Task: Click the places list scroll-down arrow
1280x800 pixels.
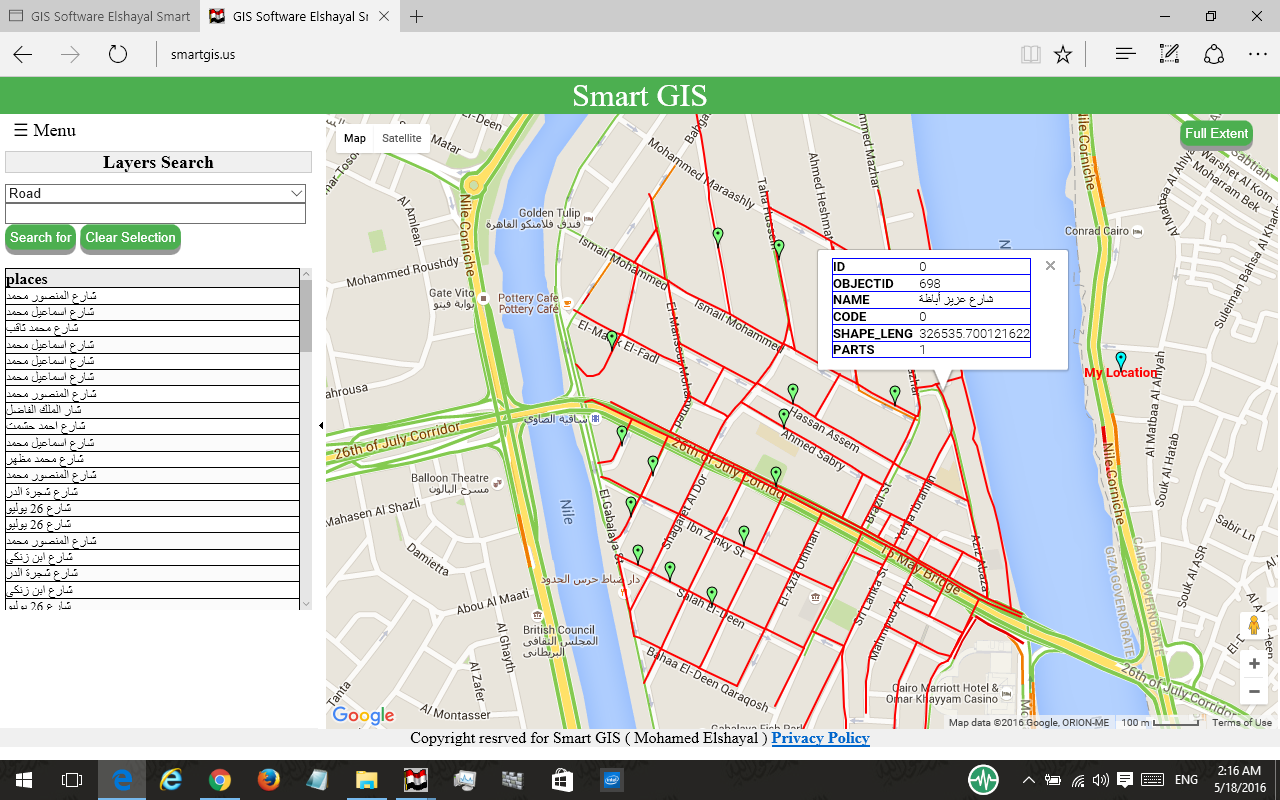Action: point(306,603)
